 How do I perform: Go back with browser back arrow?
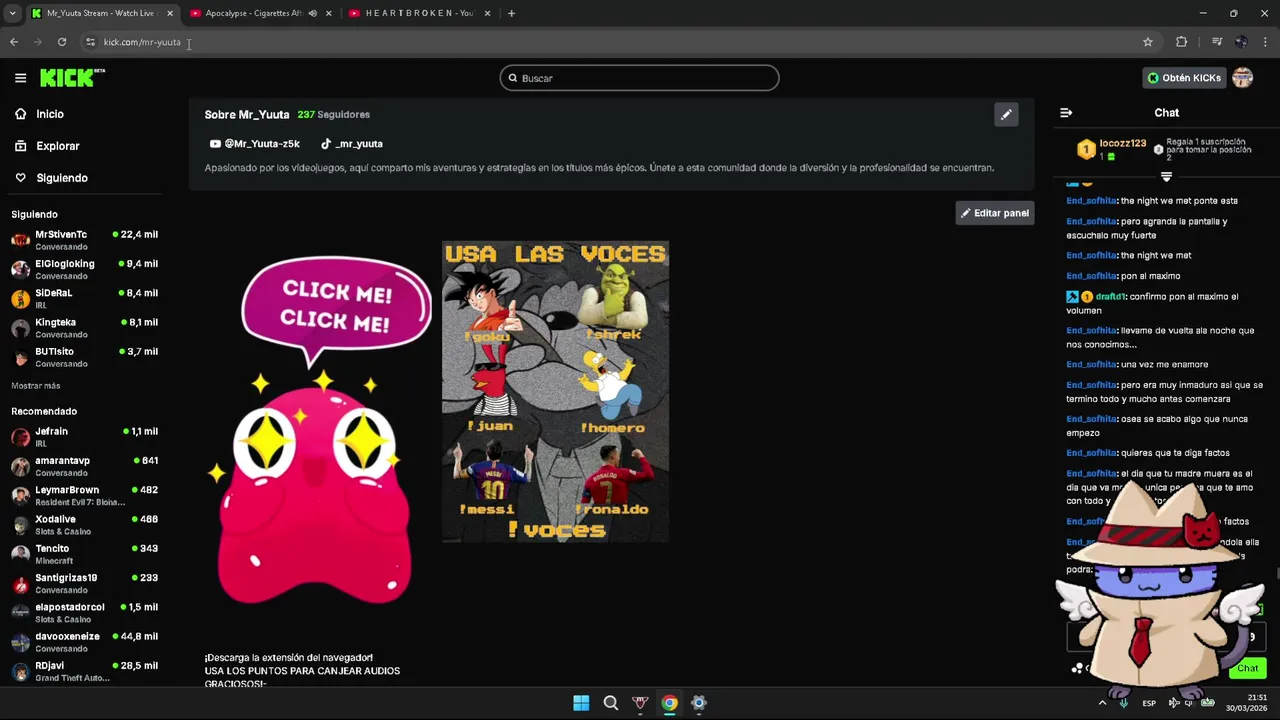pos(14,42)
